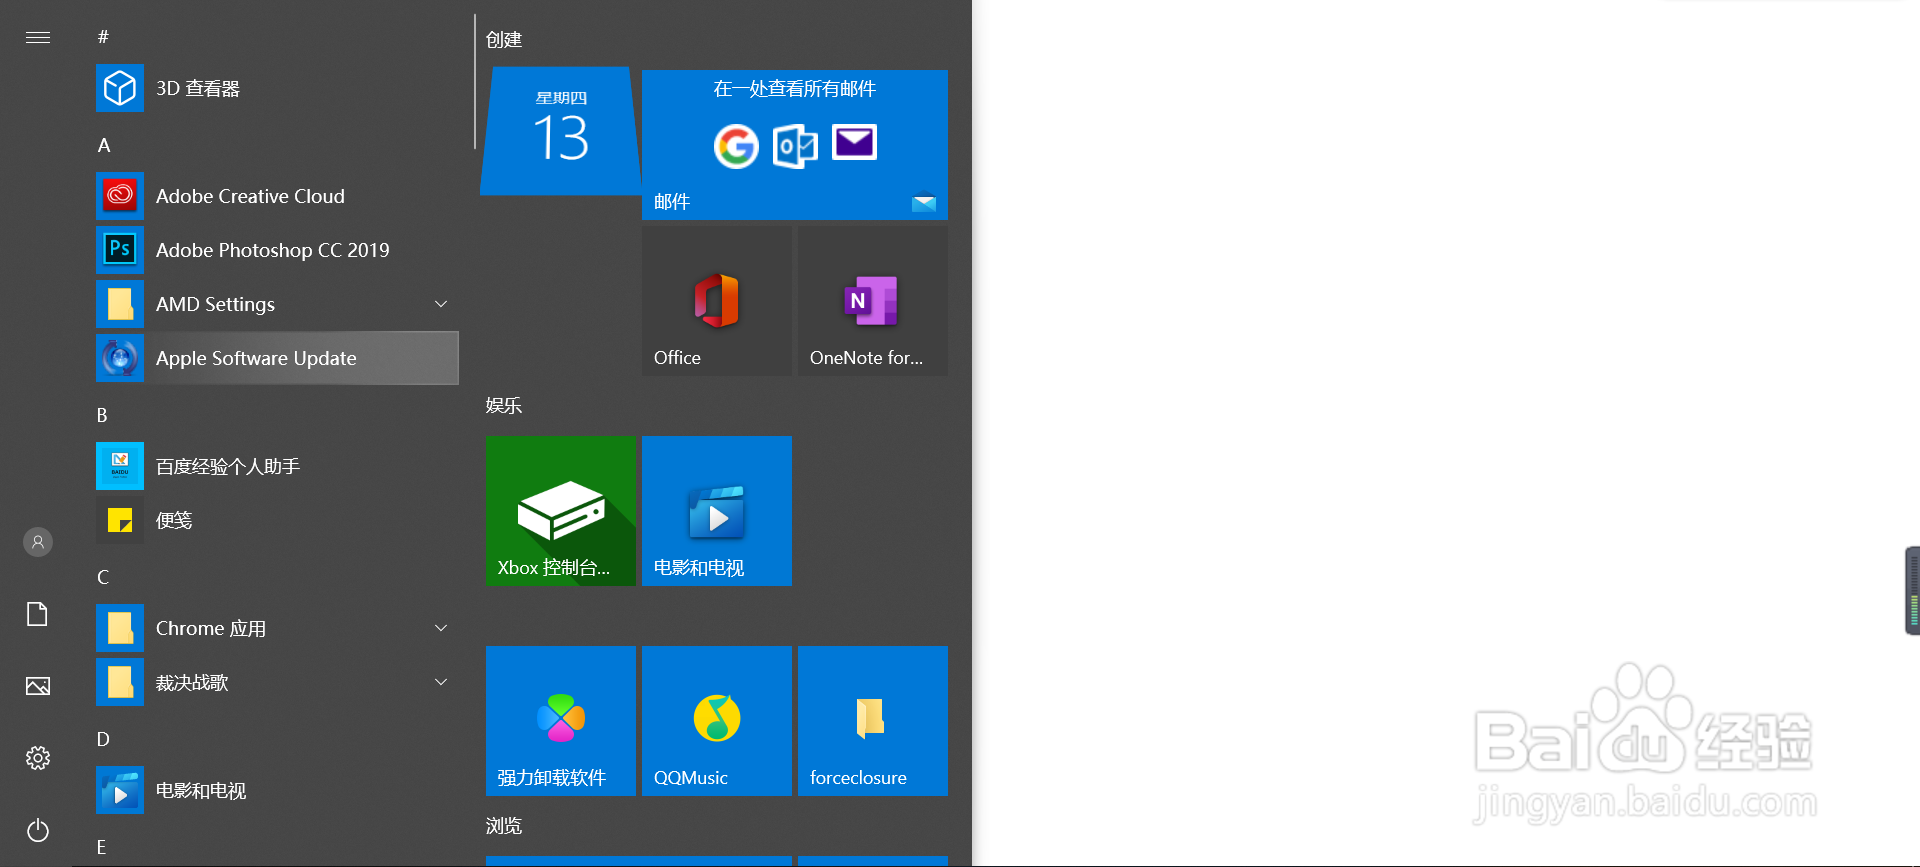Click the 娱乐 tile group title
Image resolution: width=1920 pixels, height=867 pixels.
(504, 406)
